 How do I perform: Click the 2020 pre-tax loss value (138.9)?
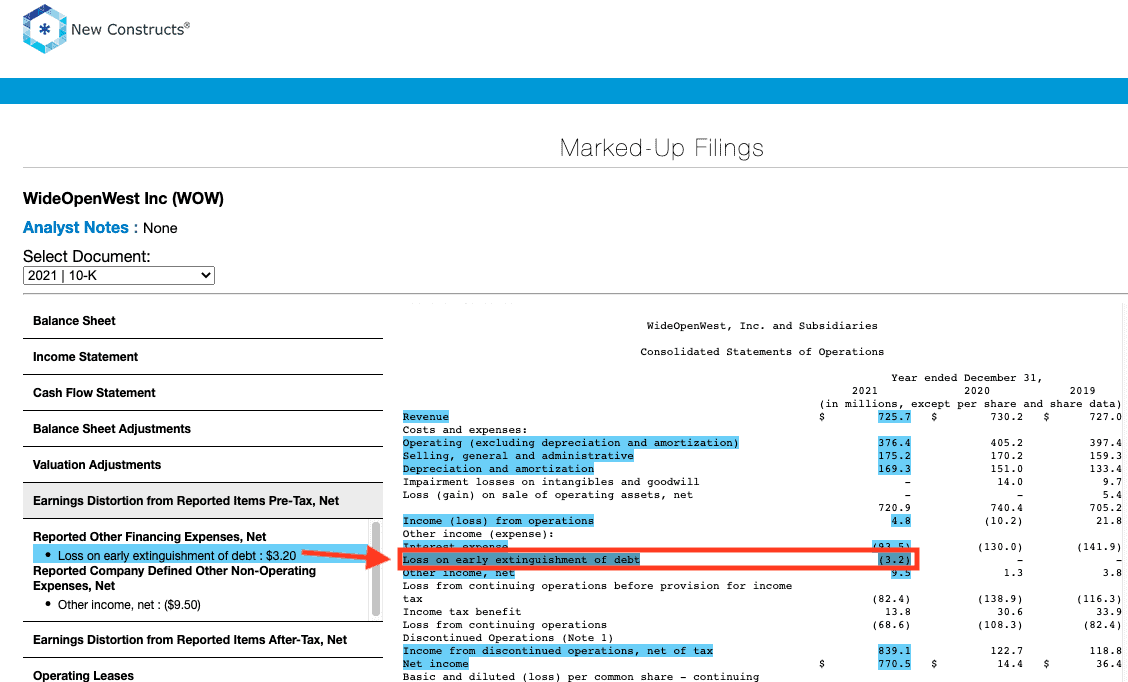pyautogui.click(x=1000, y=599)
